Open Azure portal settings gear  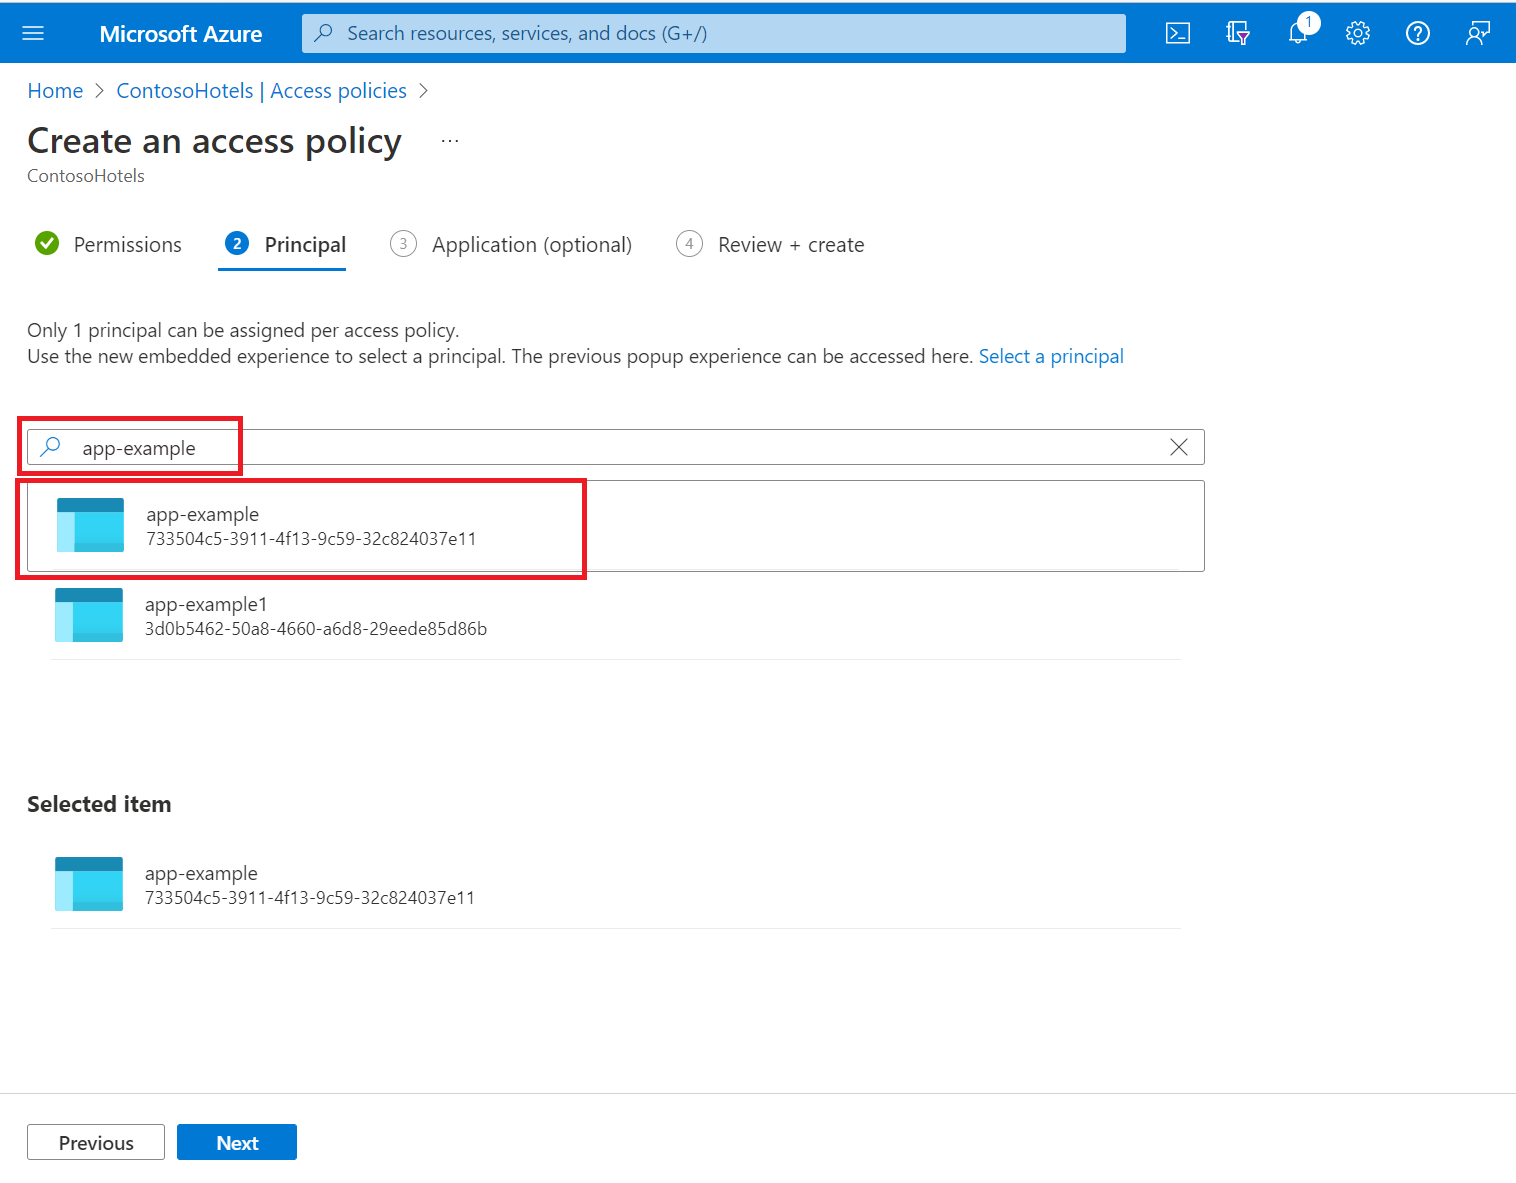coord(1357,33)
